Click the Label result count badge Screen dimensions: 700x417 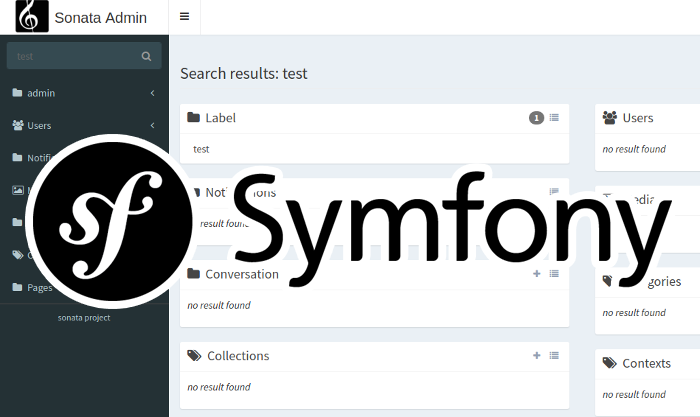pyautogui.click(x=536, y=118)
